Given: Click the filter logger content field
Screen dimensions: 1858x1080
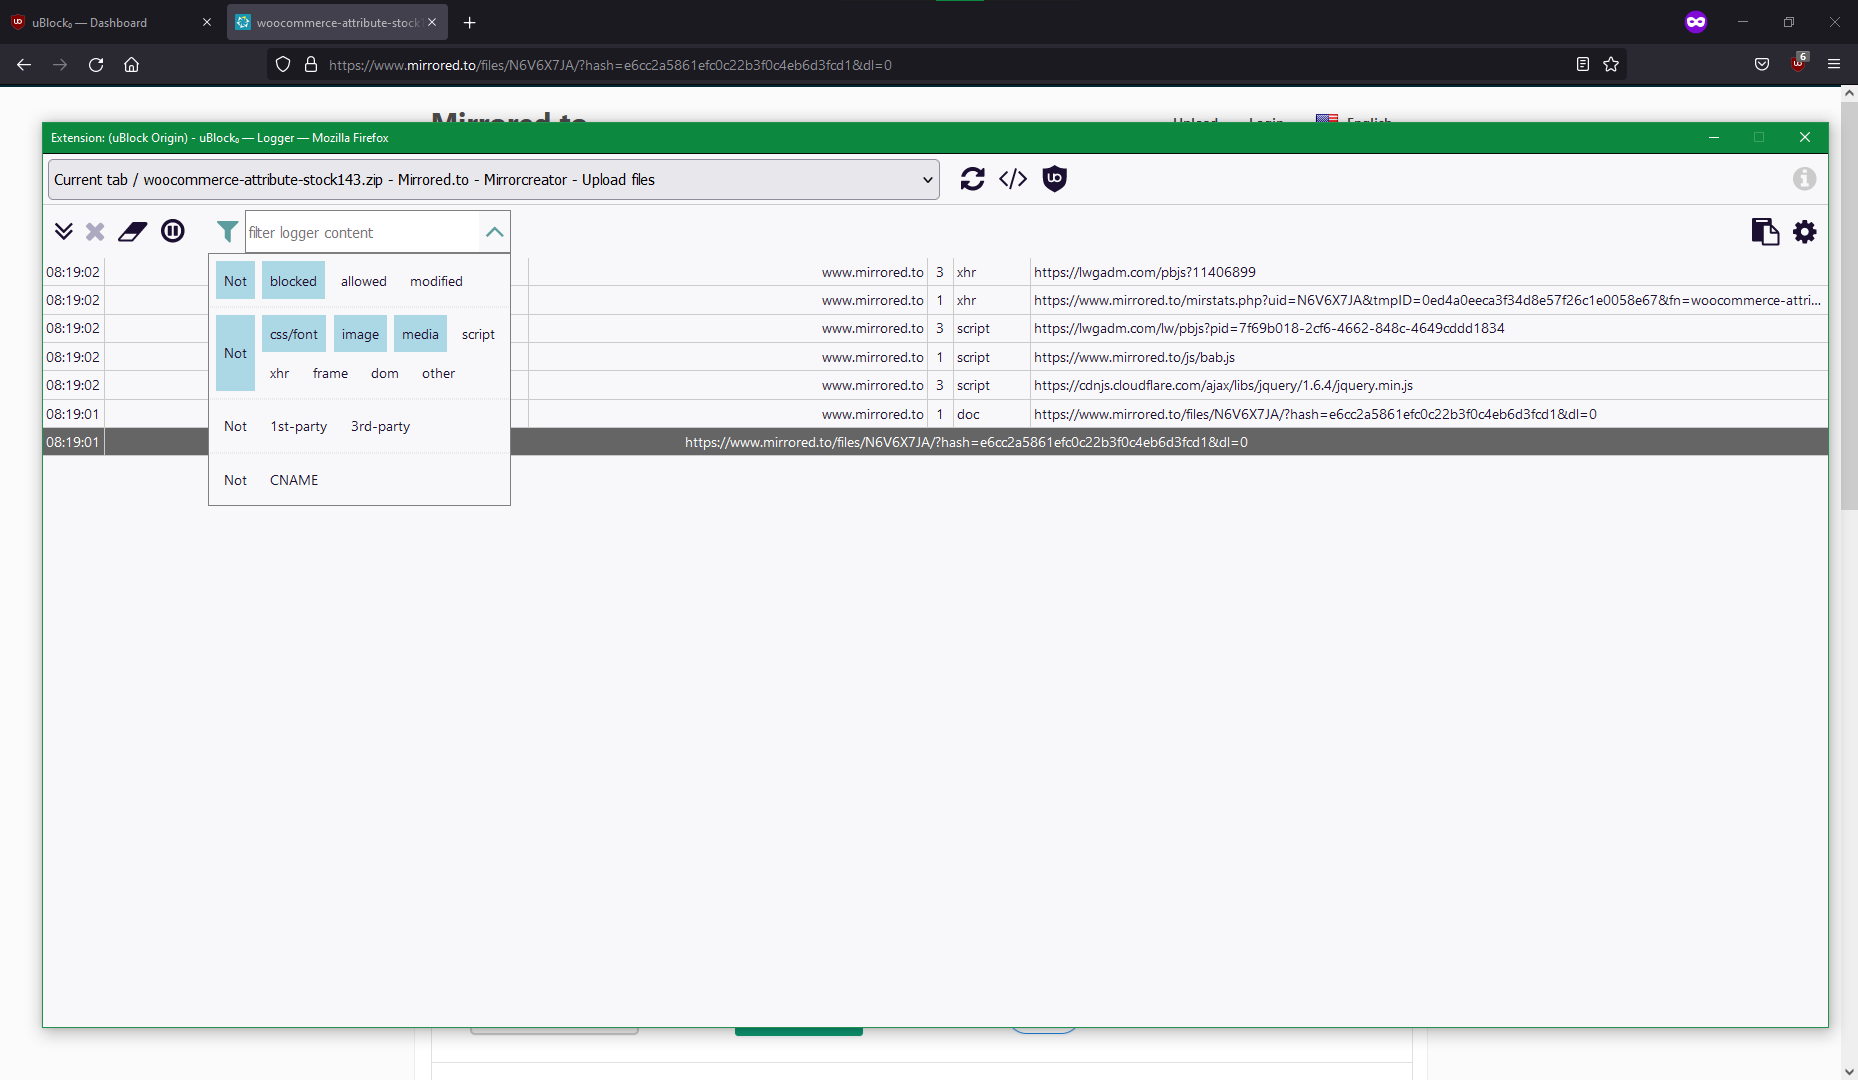Looking at the screenshot, I should 362,232.
